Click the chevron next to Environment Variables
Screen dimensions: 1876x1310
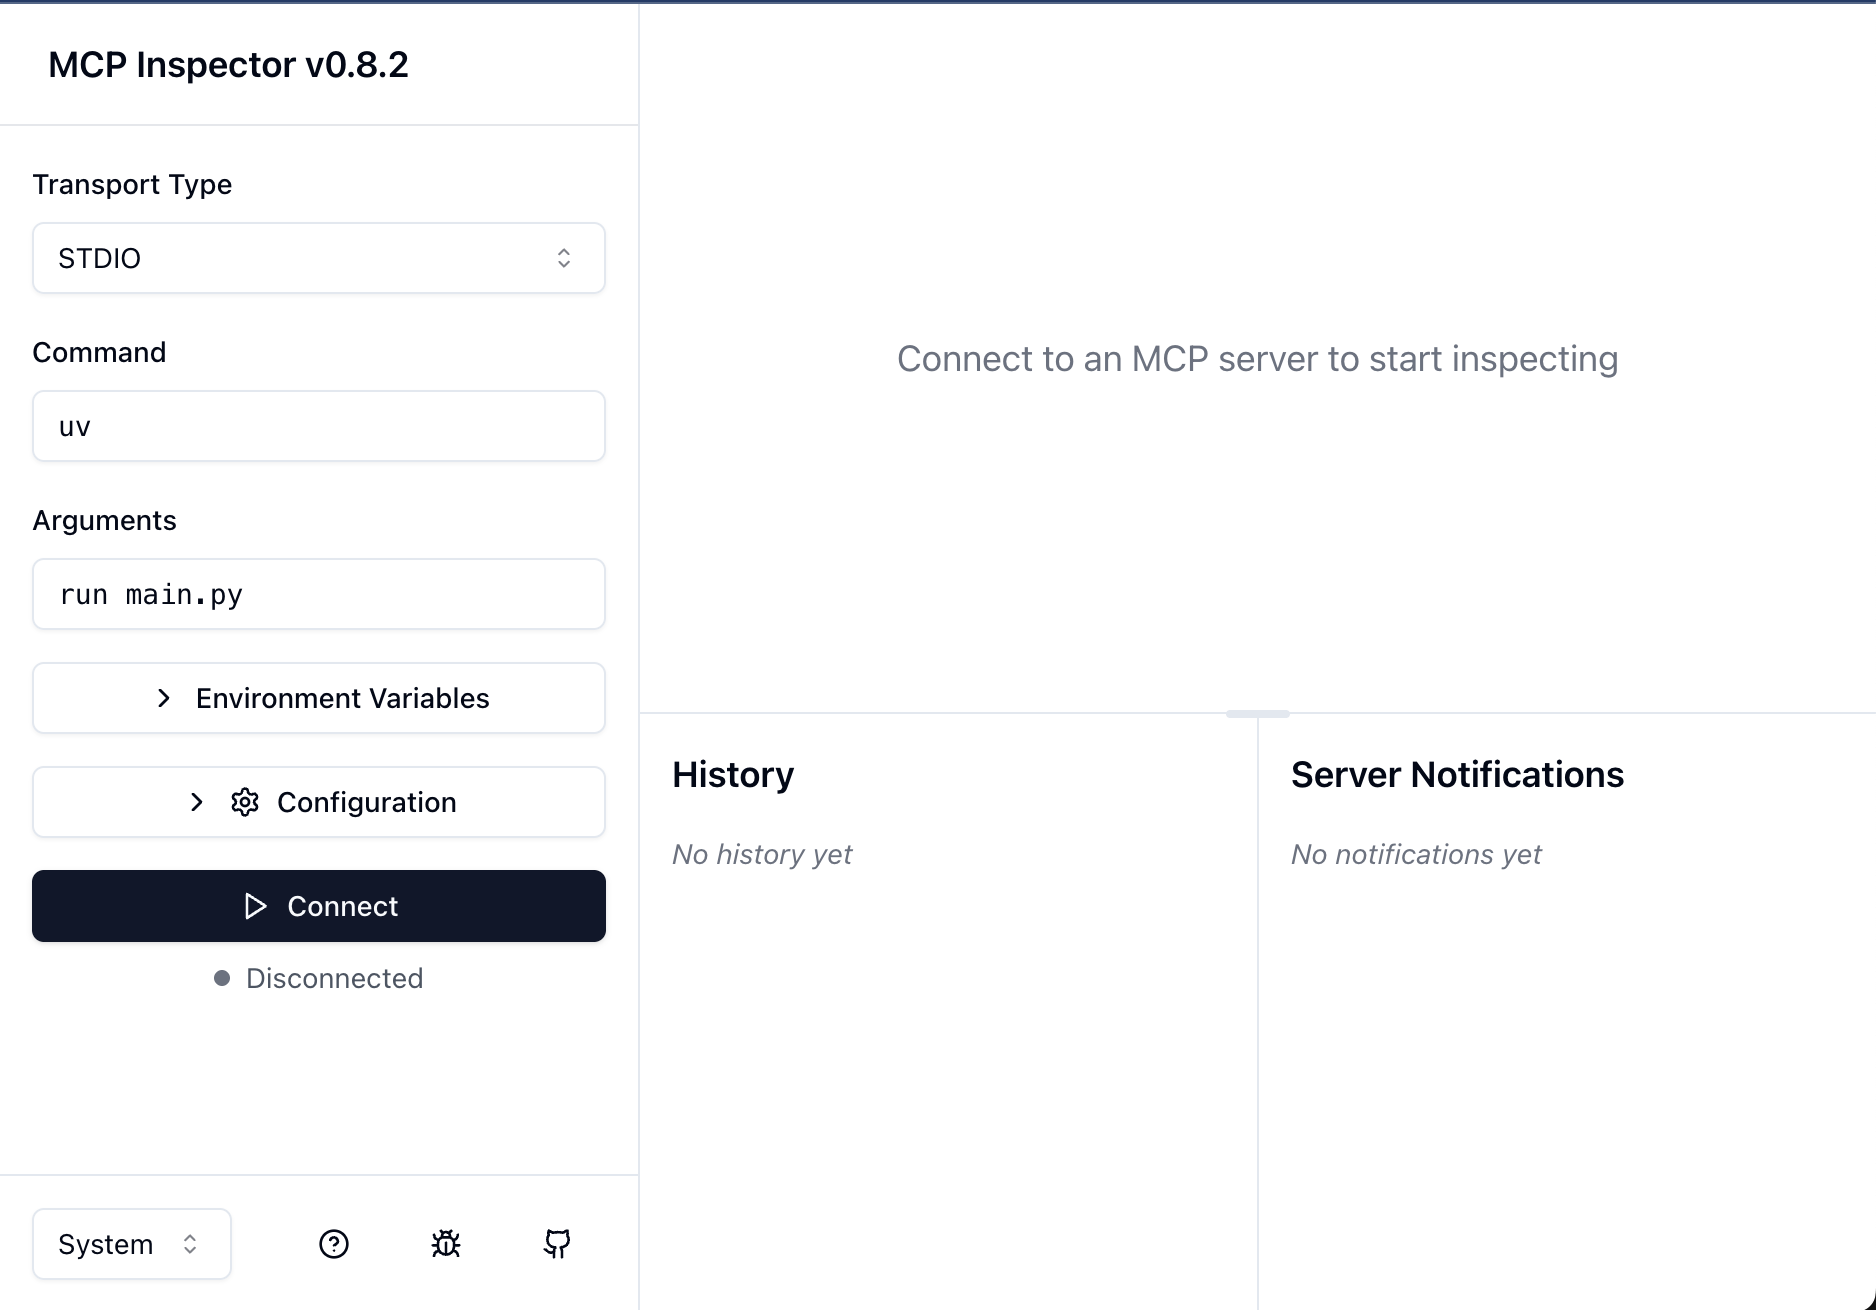tap(164, 698)
